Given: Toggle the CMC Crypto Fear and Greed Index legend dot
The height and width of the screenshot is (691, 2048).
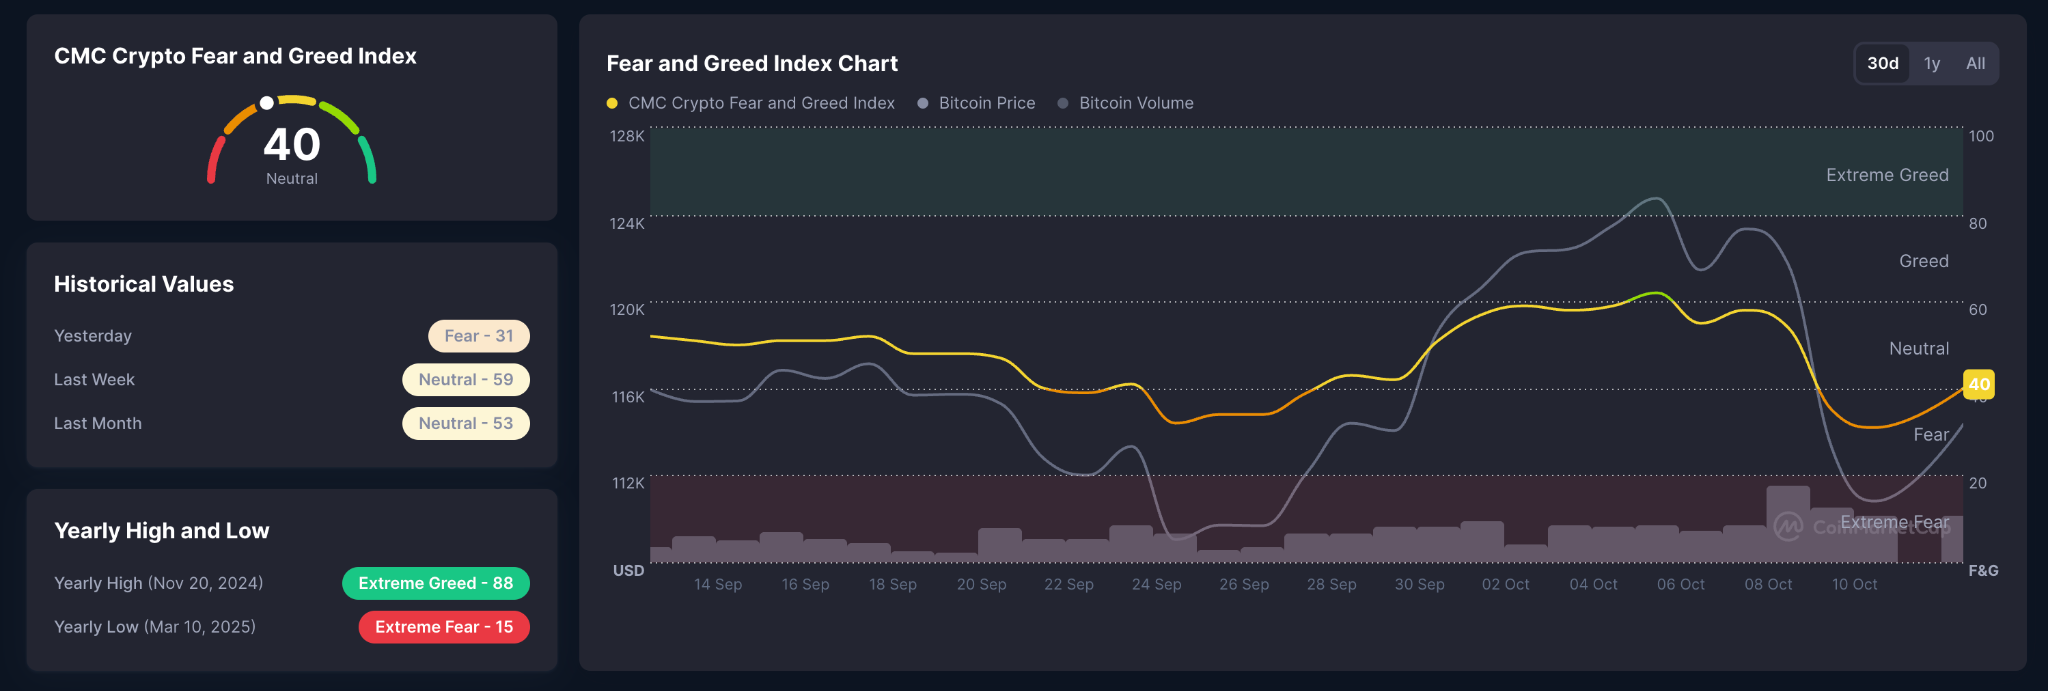Looking at the screenshot, I should click(x=612, y=103).
